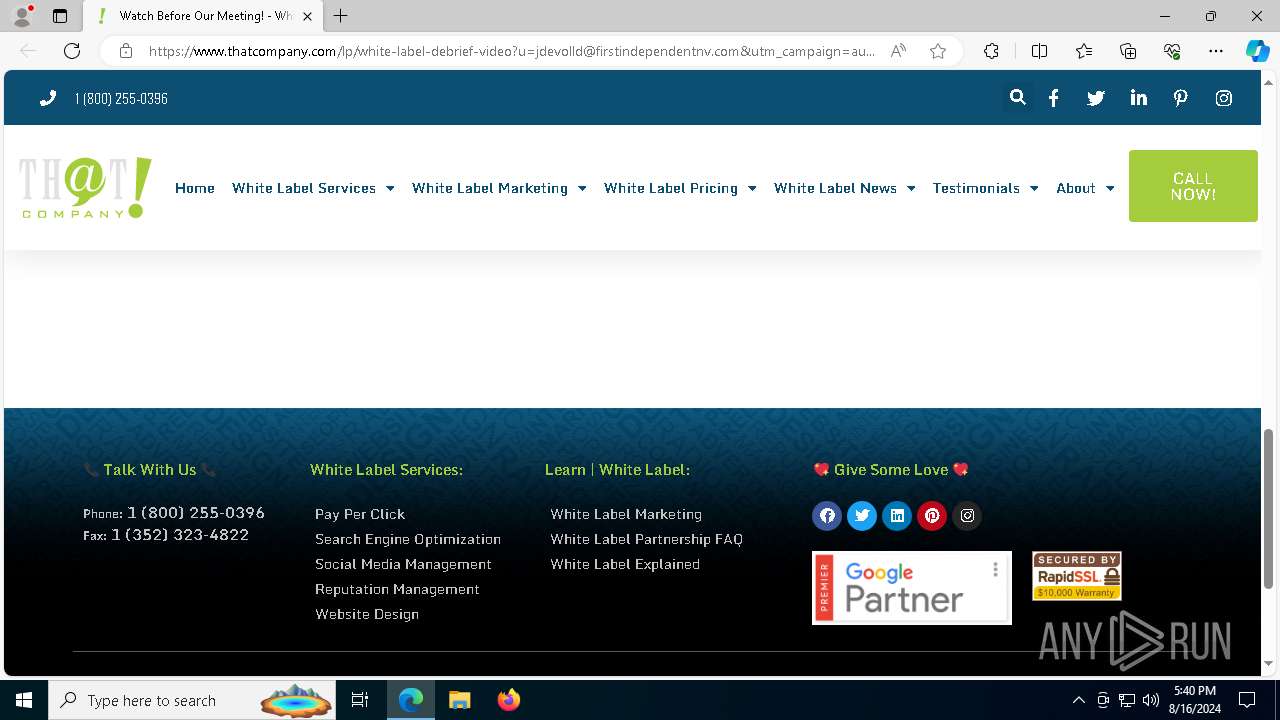
Task: Open the round Pinterest icon in footer
Action: click(932, 516)
